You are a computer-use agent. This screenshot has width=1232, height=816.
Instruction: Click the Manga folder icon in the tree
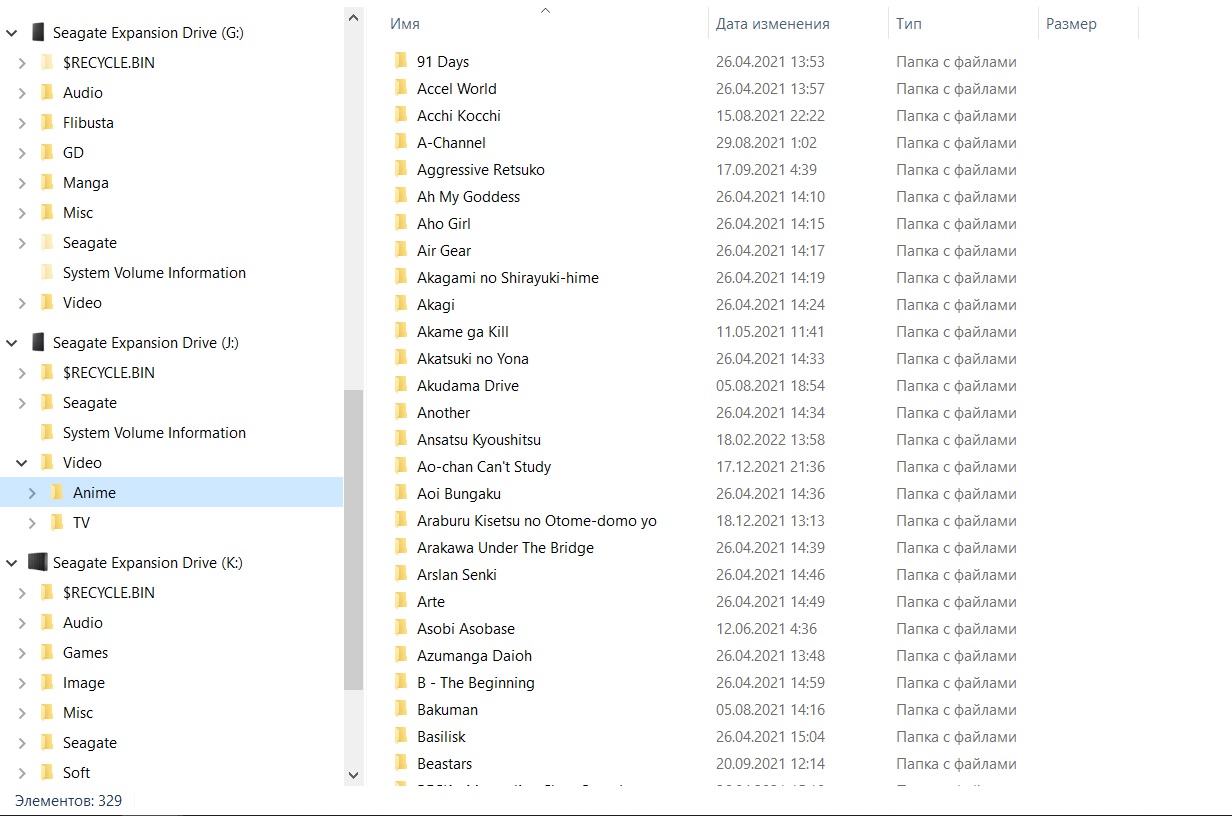tap(47, 183)
